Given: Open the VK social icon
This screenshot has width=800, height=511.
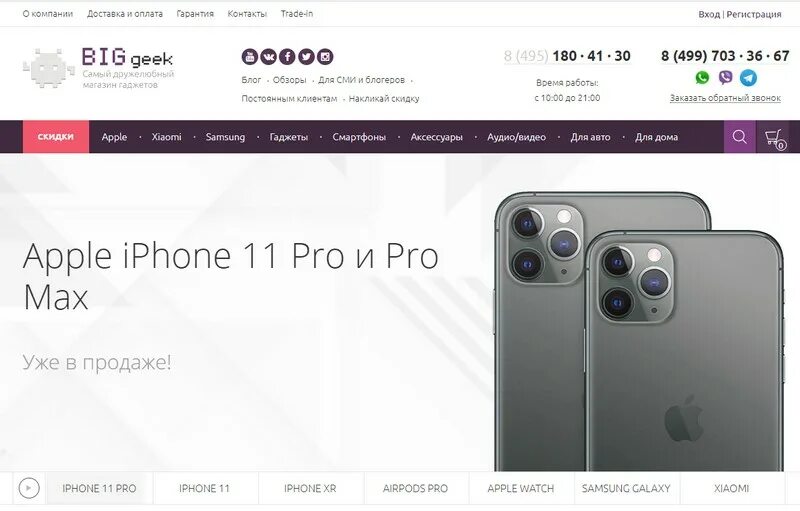Looking at the screenshot, I should click(268, 57).
